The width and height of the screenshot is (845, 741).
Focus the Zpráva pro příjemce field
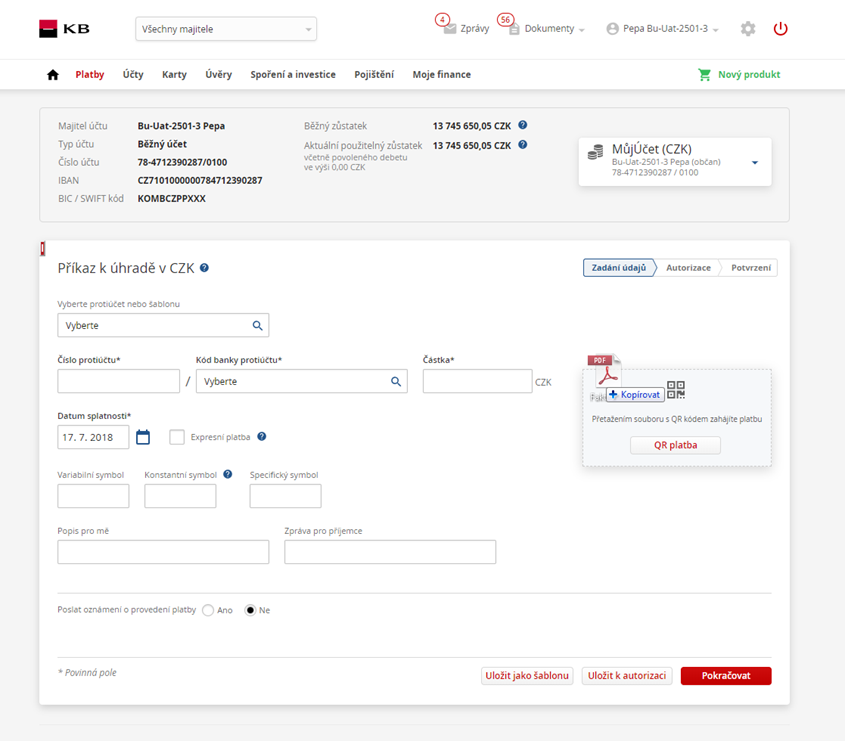point(390,552)
